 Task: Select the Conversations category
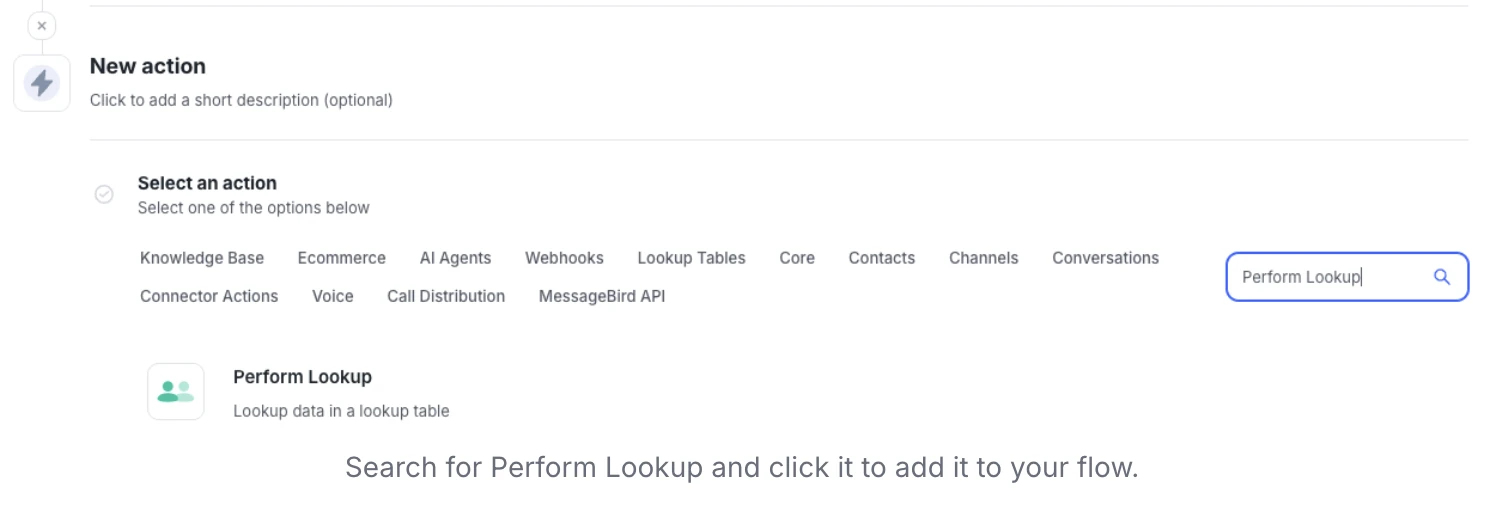tap(1105, 258)
